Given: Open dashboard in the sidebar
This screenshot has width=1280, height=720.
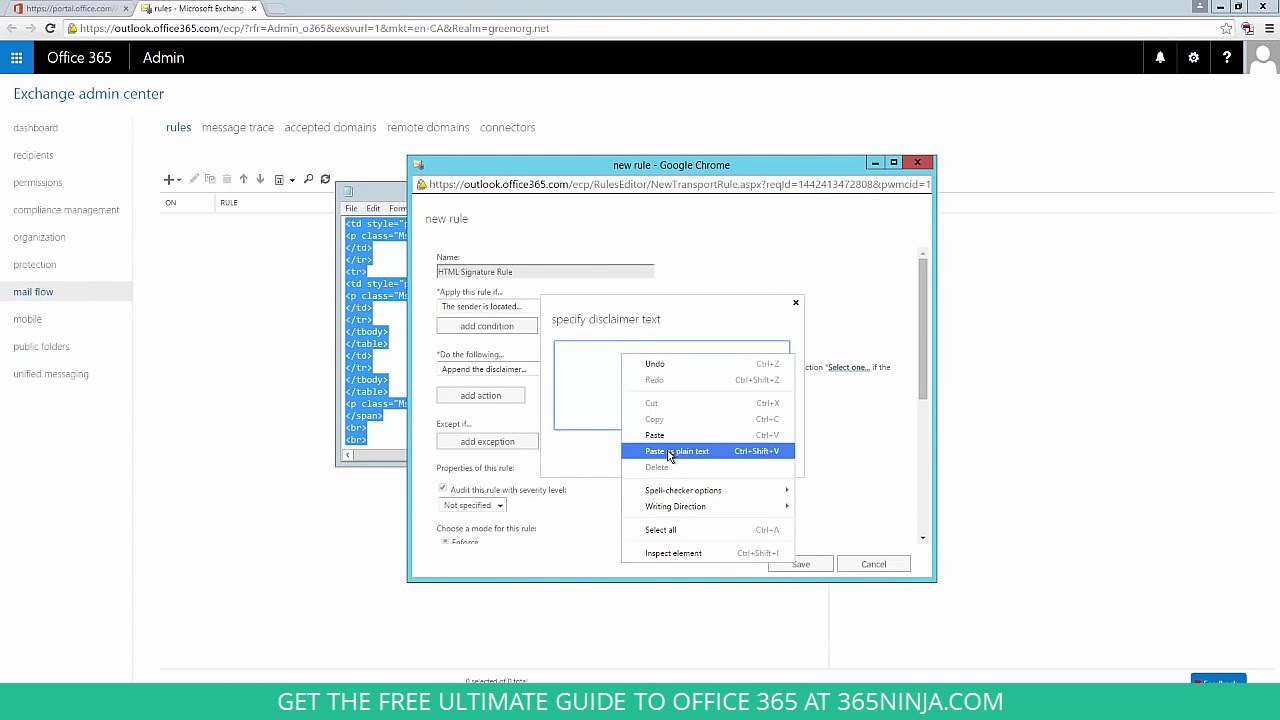Looking at the screenshot, I should pyautogui.click(x=36, y=128).
